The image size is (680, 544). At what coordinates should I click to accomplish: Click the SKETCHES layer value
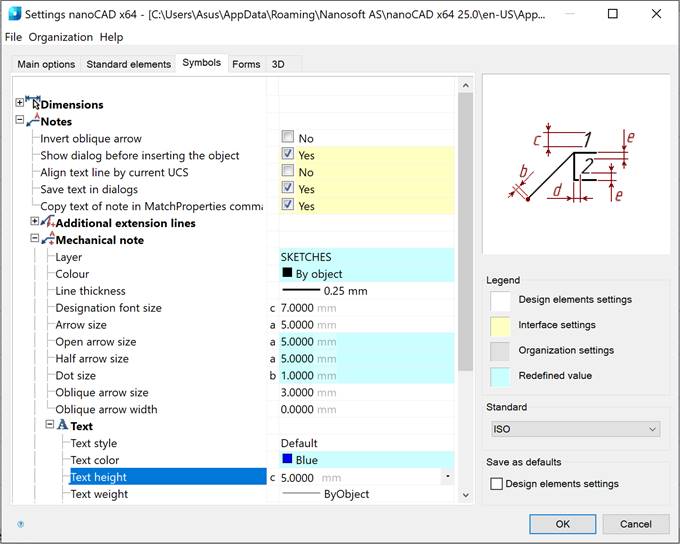pyautogui.click(x=306, y=257)
